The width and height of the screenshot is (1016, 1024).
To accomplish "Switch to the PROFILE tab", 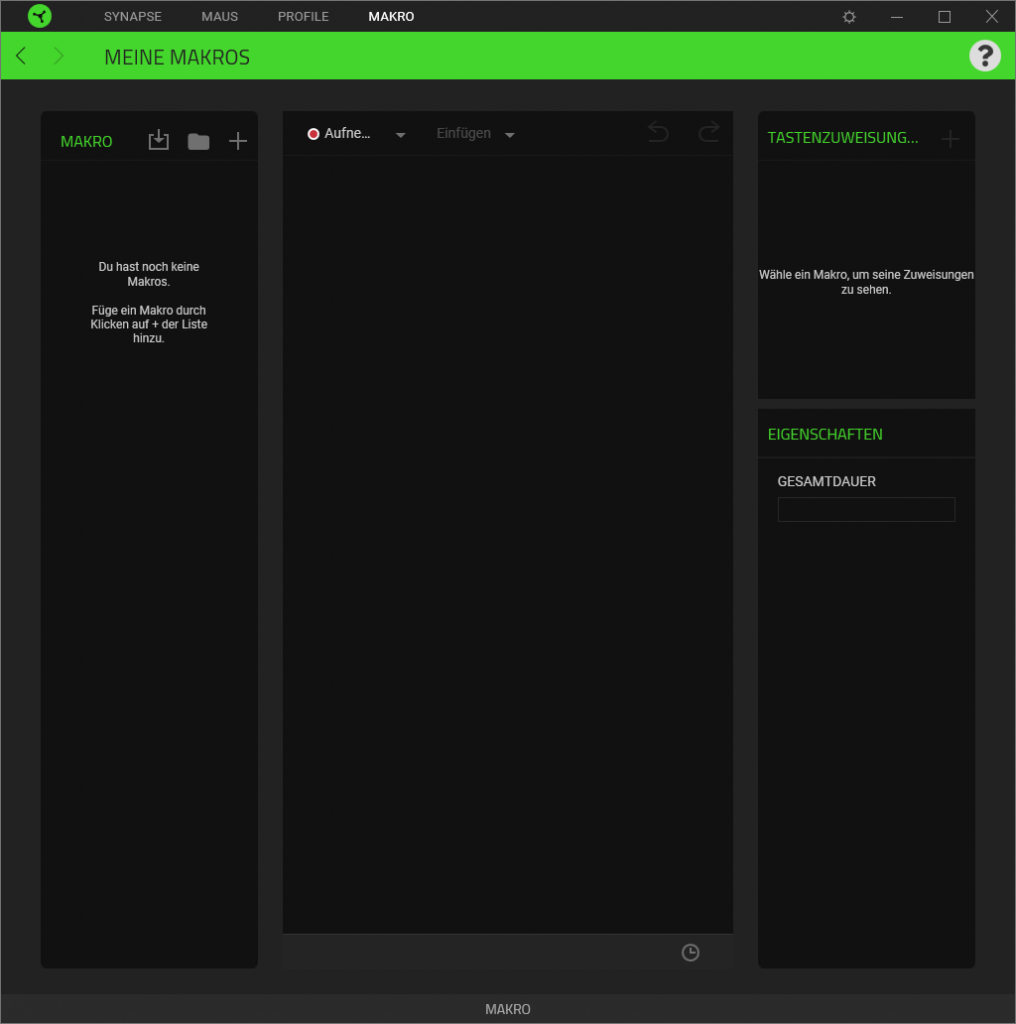I will point(303,16).
